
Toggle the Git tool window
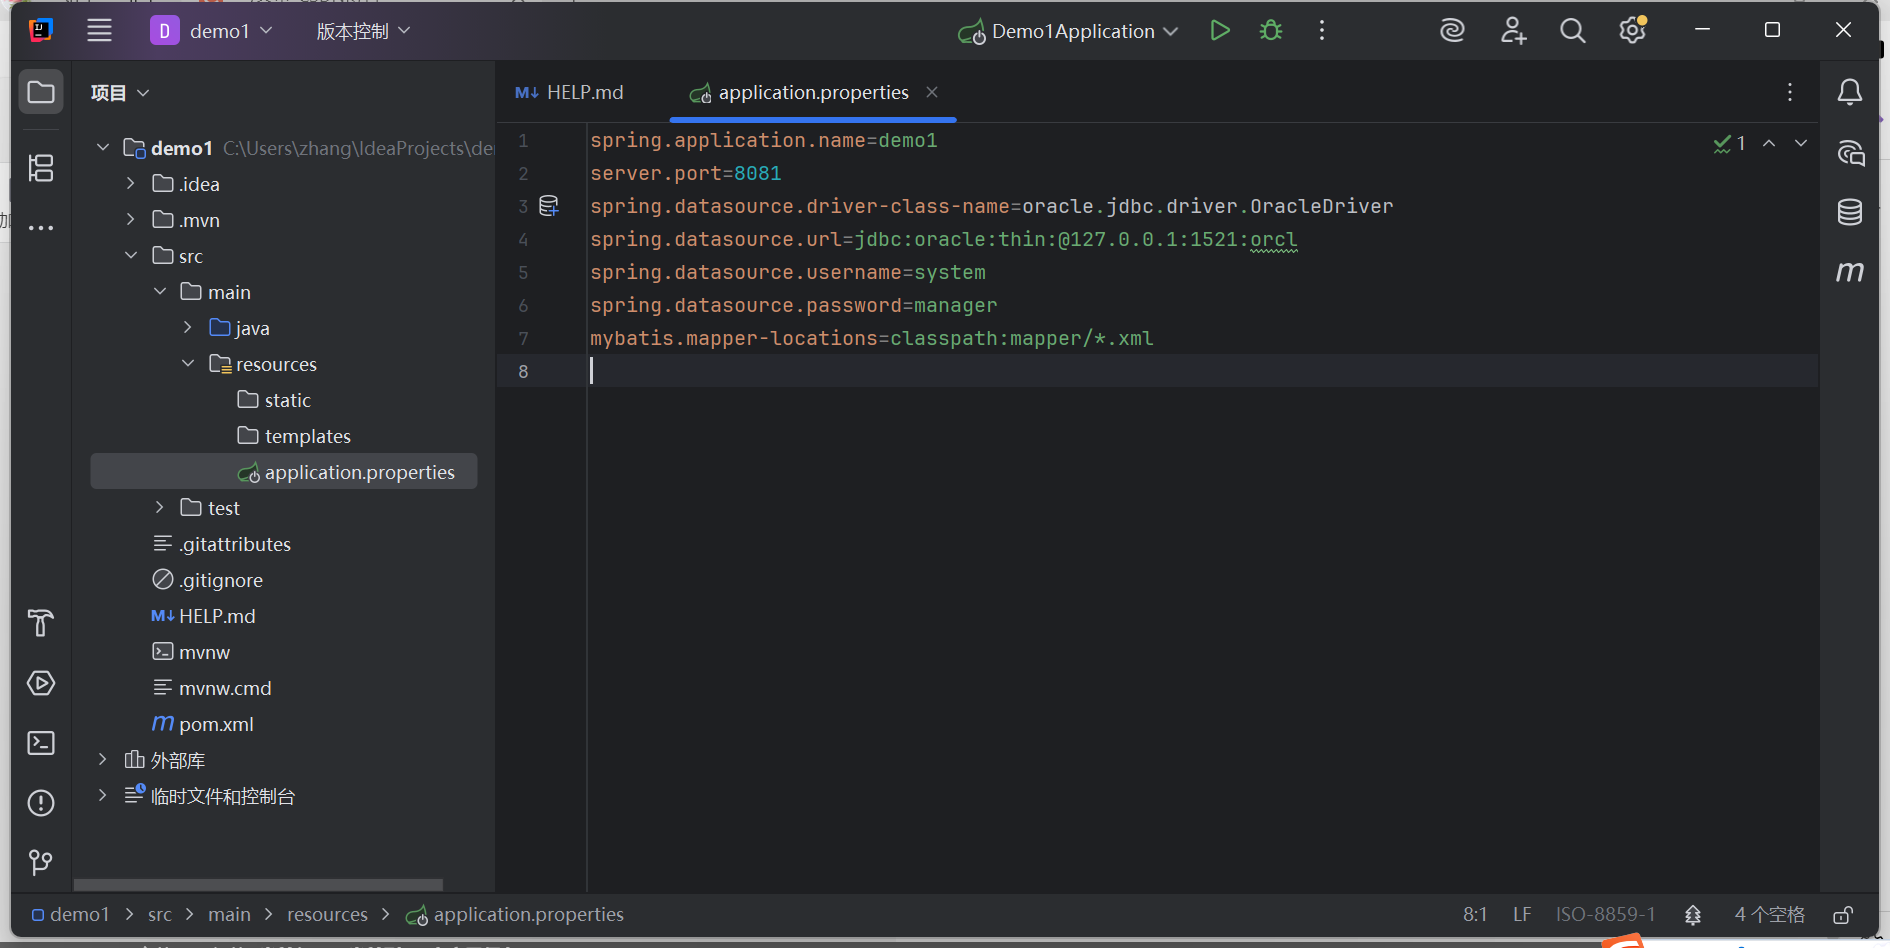[x=40, y=862]
